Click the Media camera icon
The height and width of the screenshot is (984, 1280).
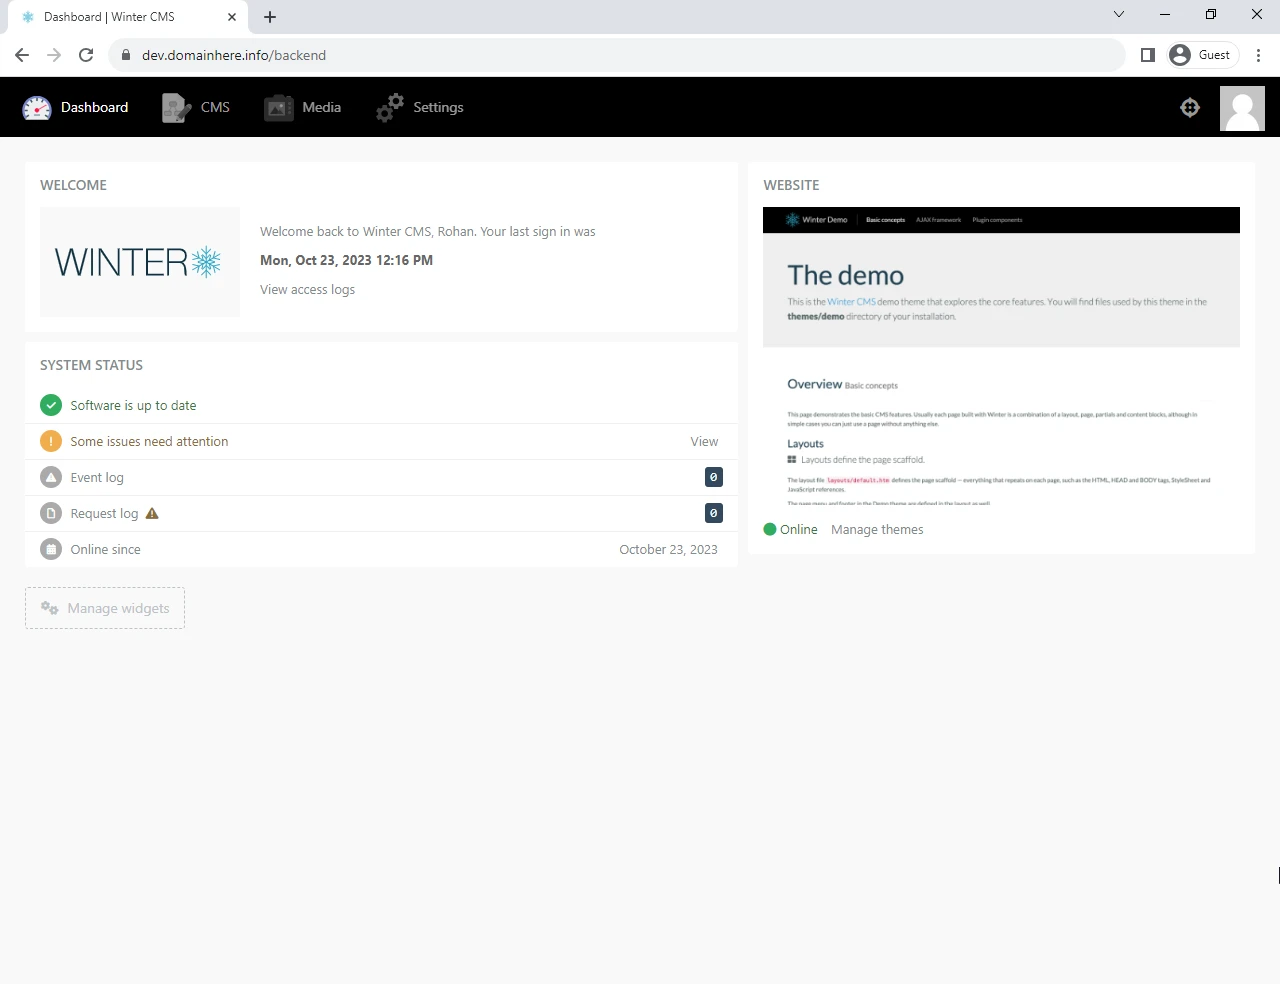[278, 108]
